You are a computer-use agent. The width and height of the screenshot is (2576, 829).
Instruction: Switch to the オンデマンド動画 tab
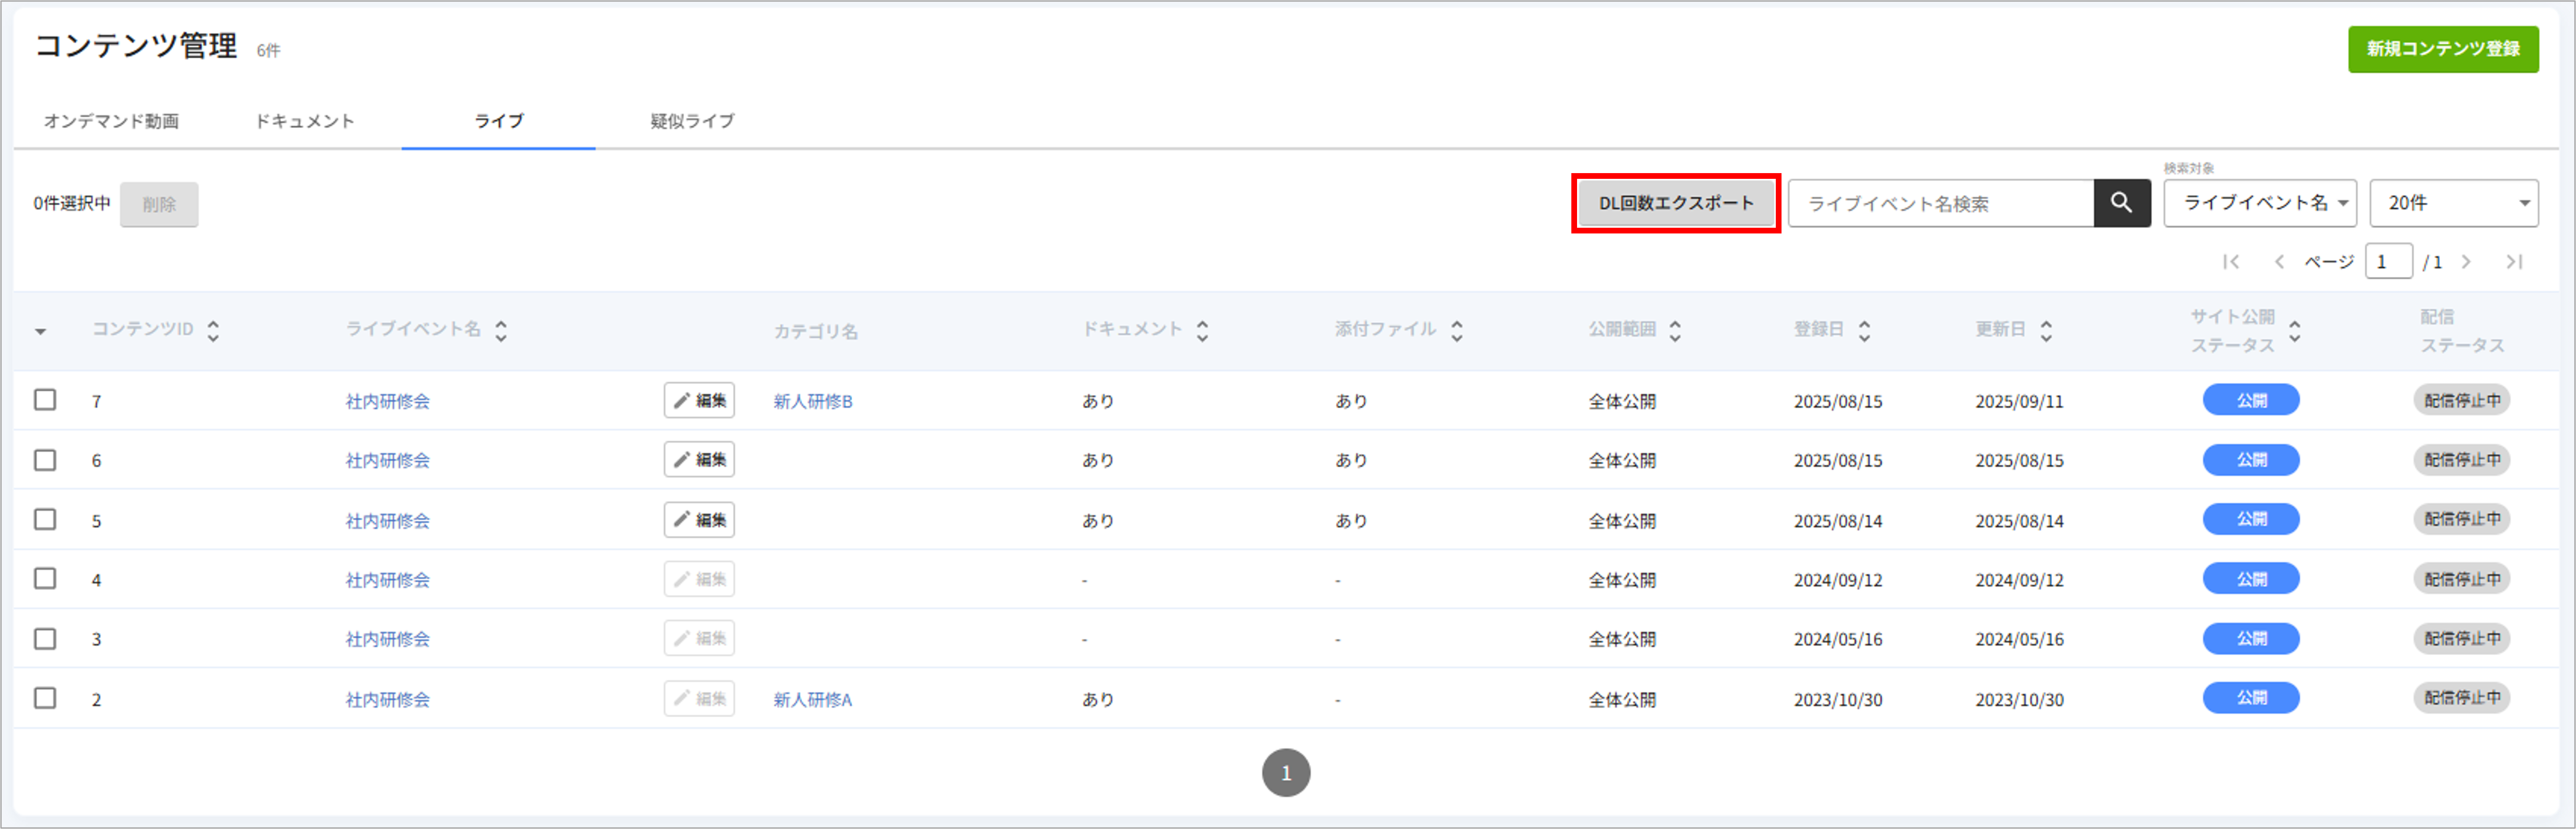tap(111, 121)
